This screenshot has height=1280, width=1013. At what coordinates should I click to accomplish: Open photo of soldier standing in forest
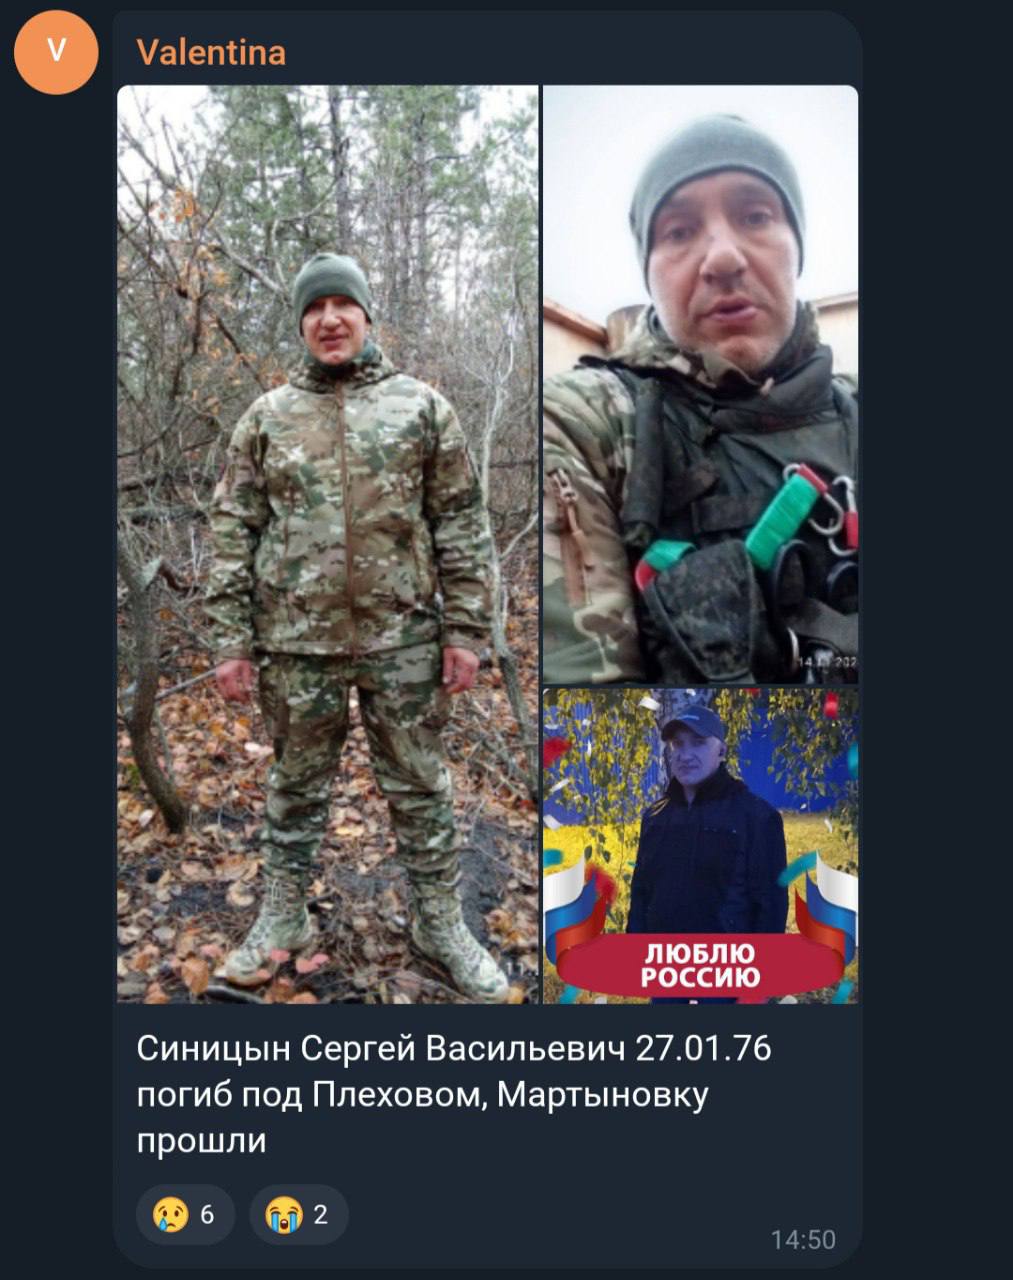(x=327, y=544)
